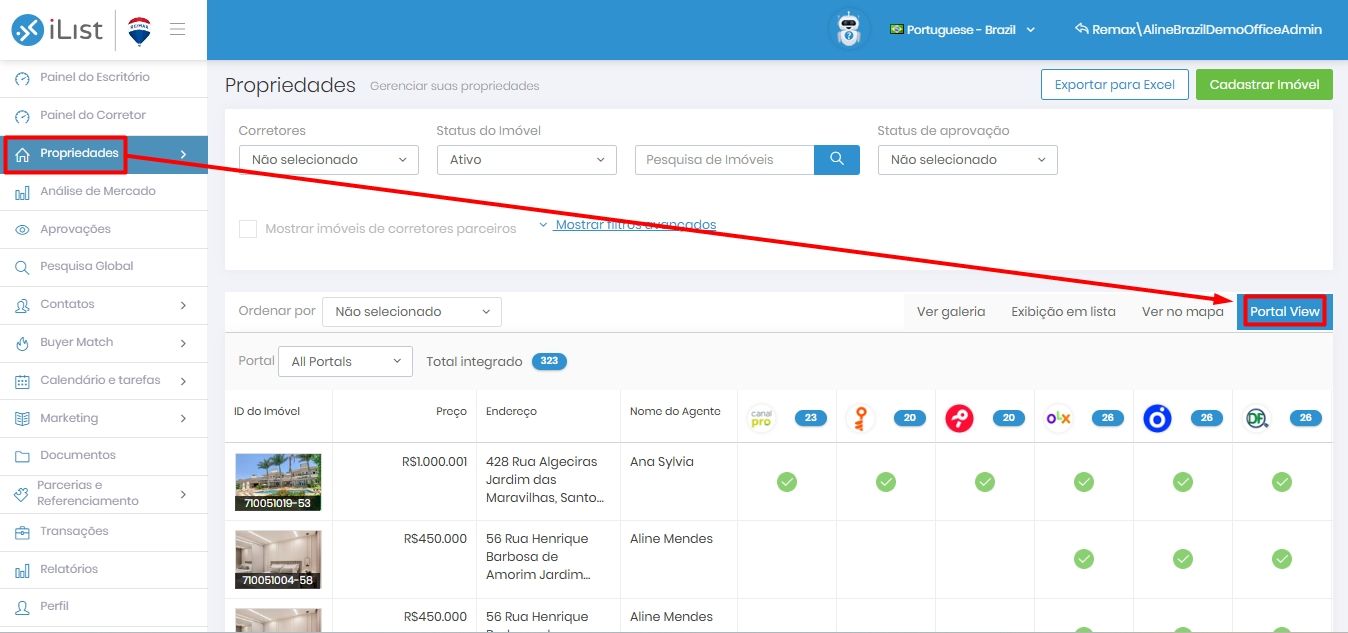Click the Marketing book icon

point(22,419)
